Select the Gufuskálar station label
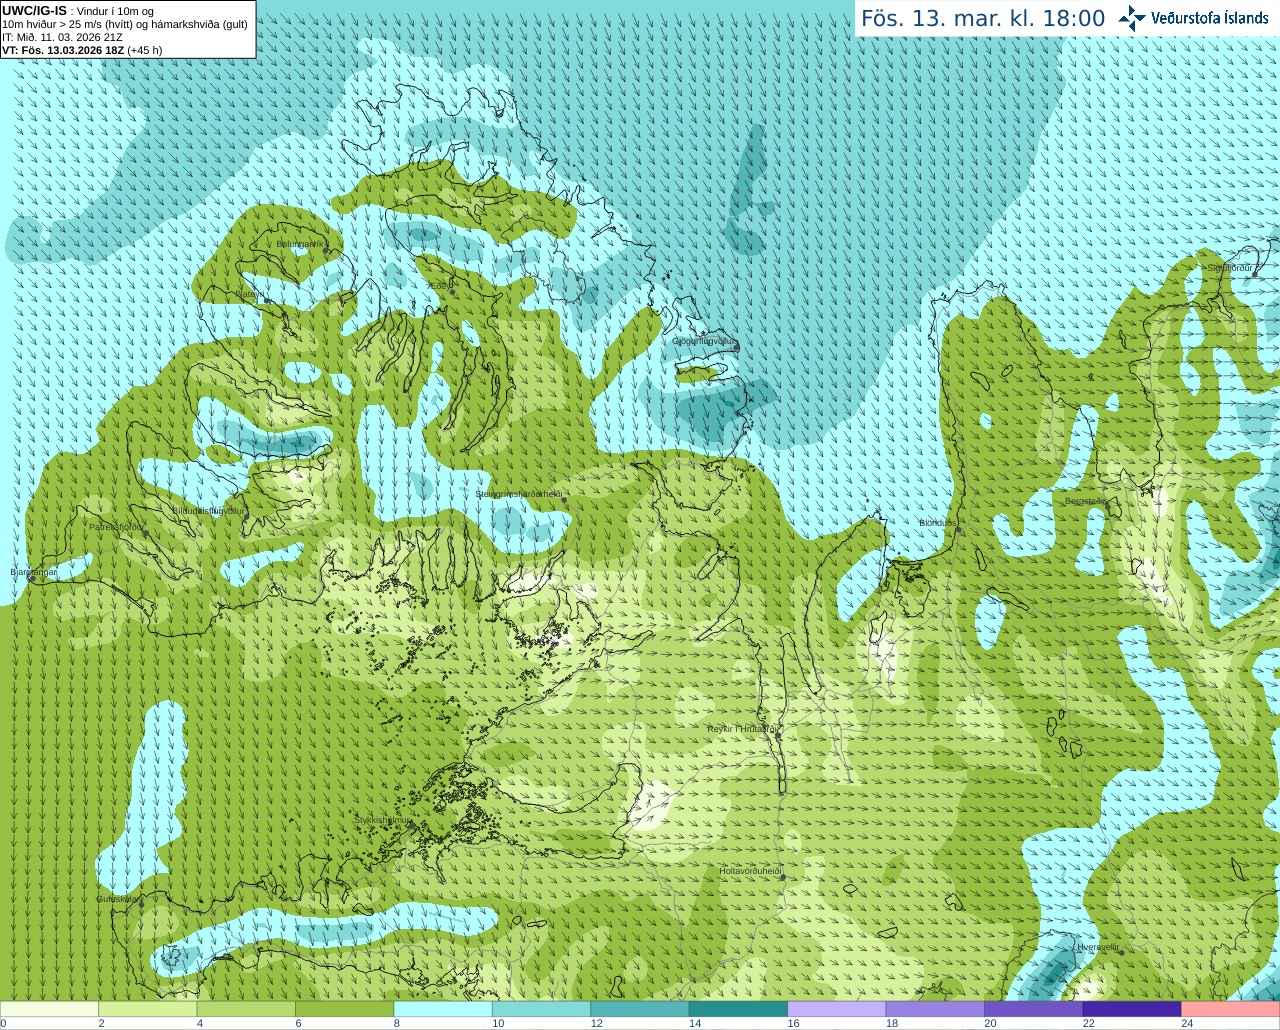 tap(116, 899)
